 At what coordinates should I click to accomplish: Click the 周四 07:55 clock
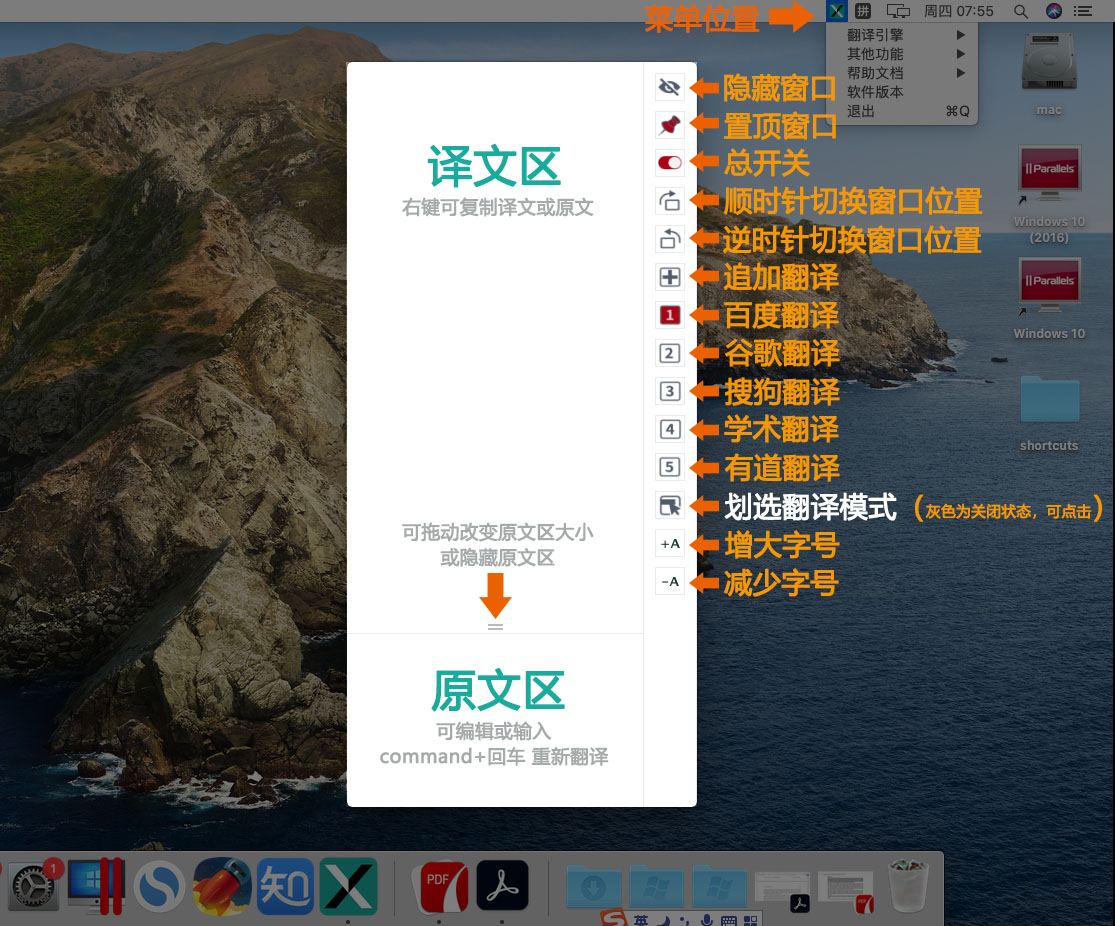(958, 11)
